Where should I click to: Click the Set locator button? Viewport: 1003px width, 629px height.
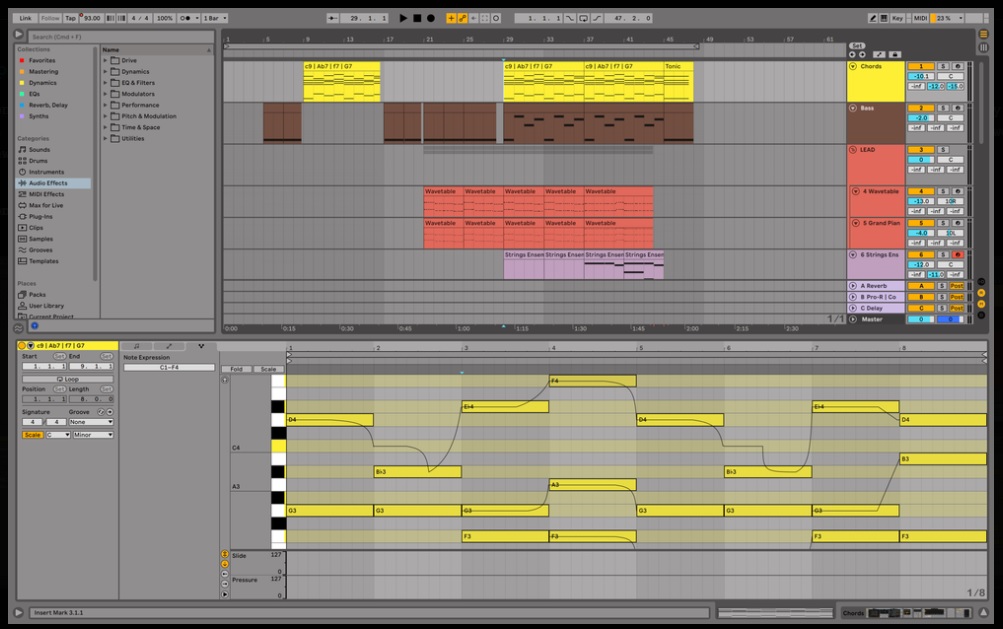tap(857, 46)
